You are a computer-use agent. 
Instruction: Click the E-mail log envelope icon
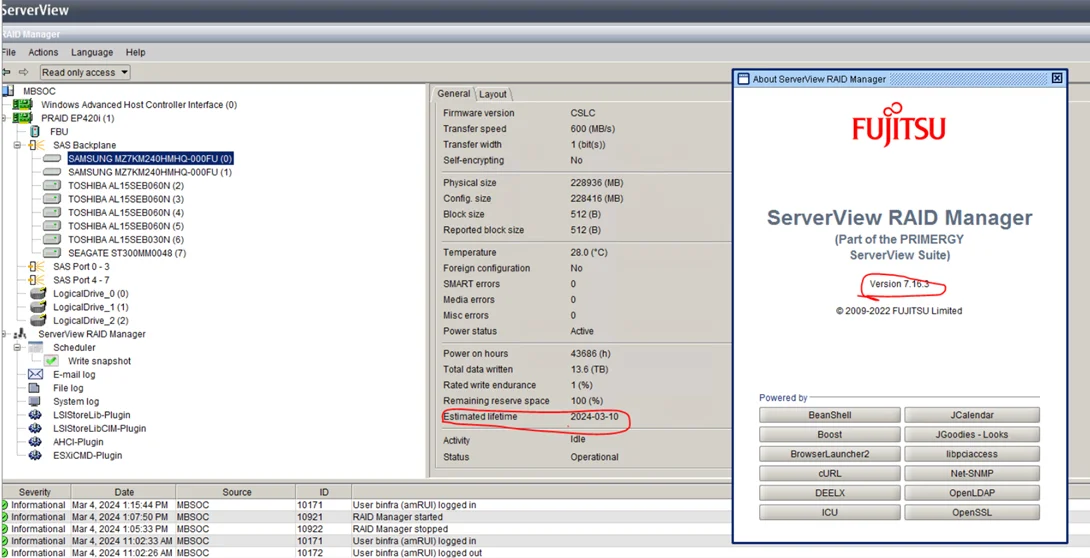tap(35, 375)
